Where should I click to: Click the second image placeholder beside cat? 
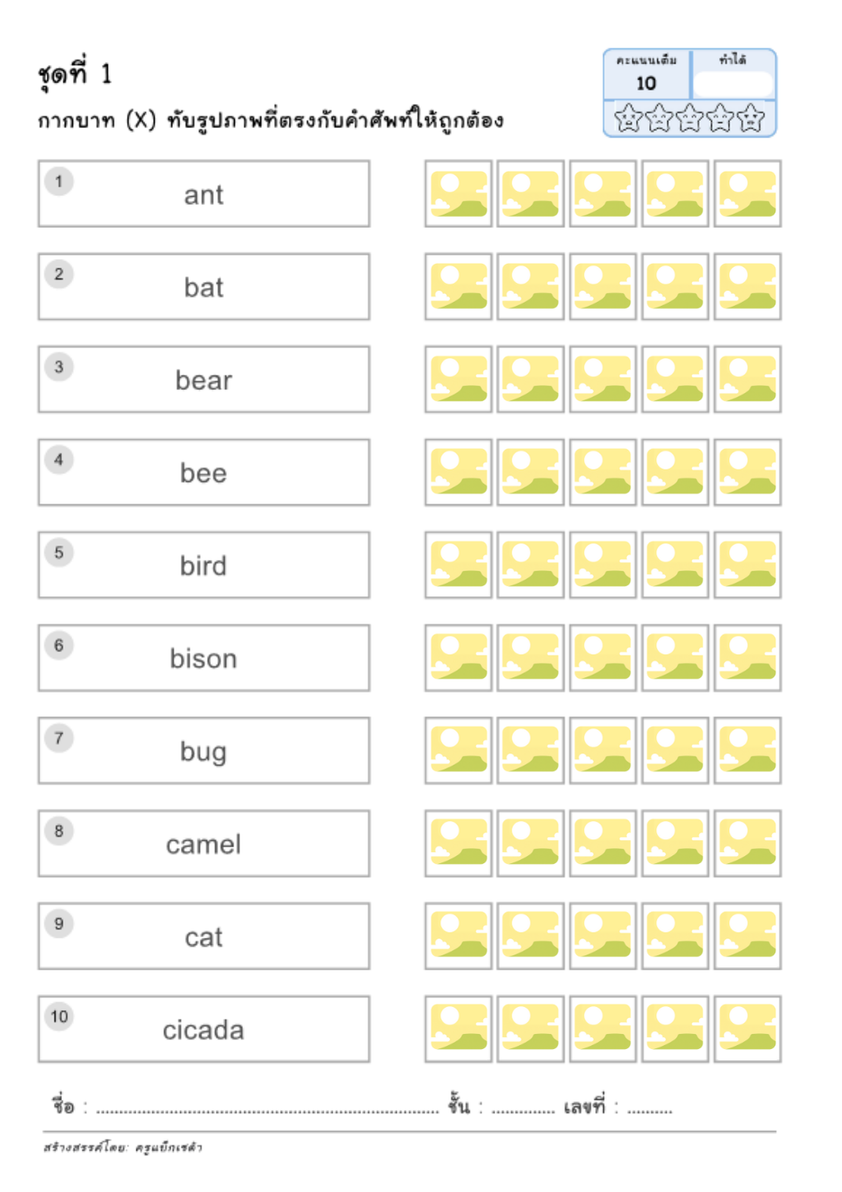pos(530,936)
